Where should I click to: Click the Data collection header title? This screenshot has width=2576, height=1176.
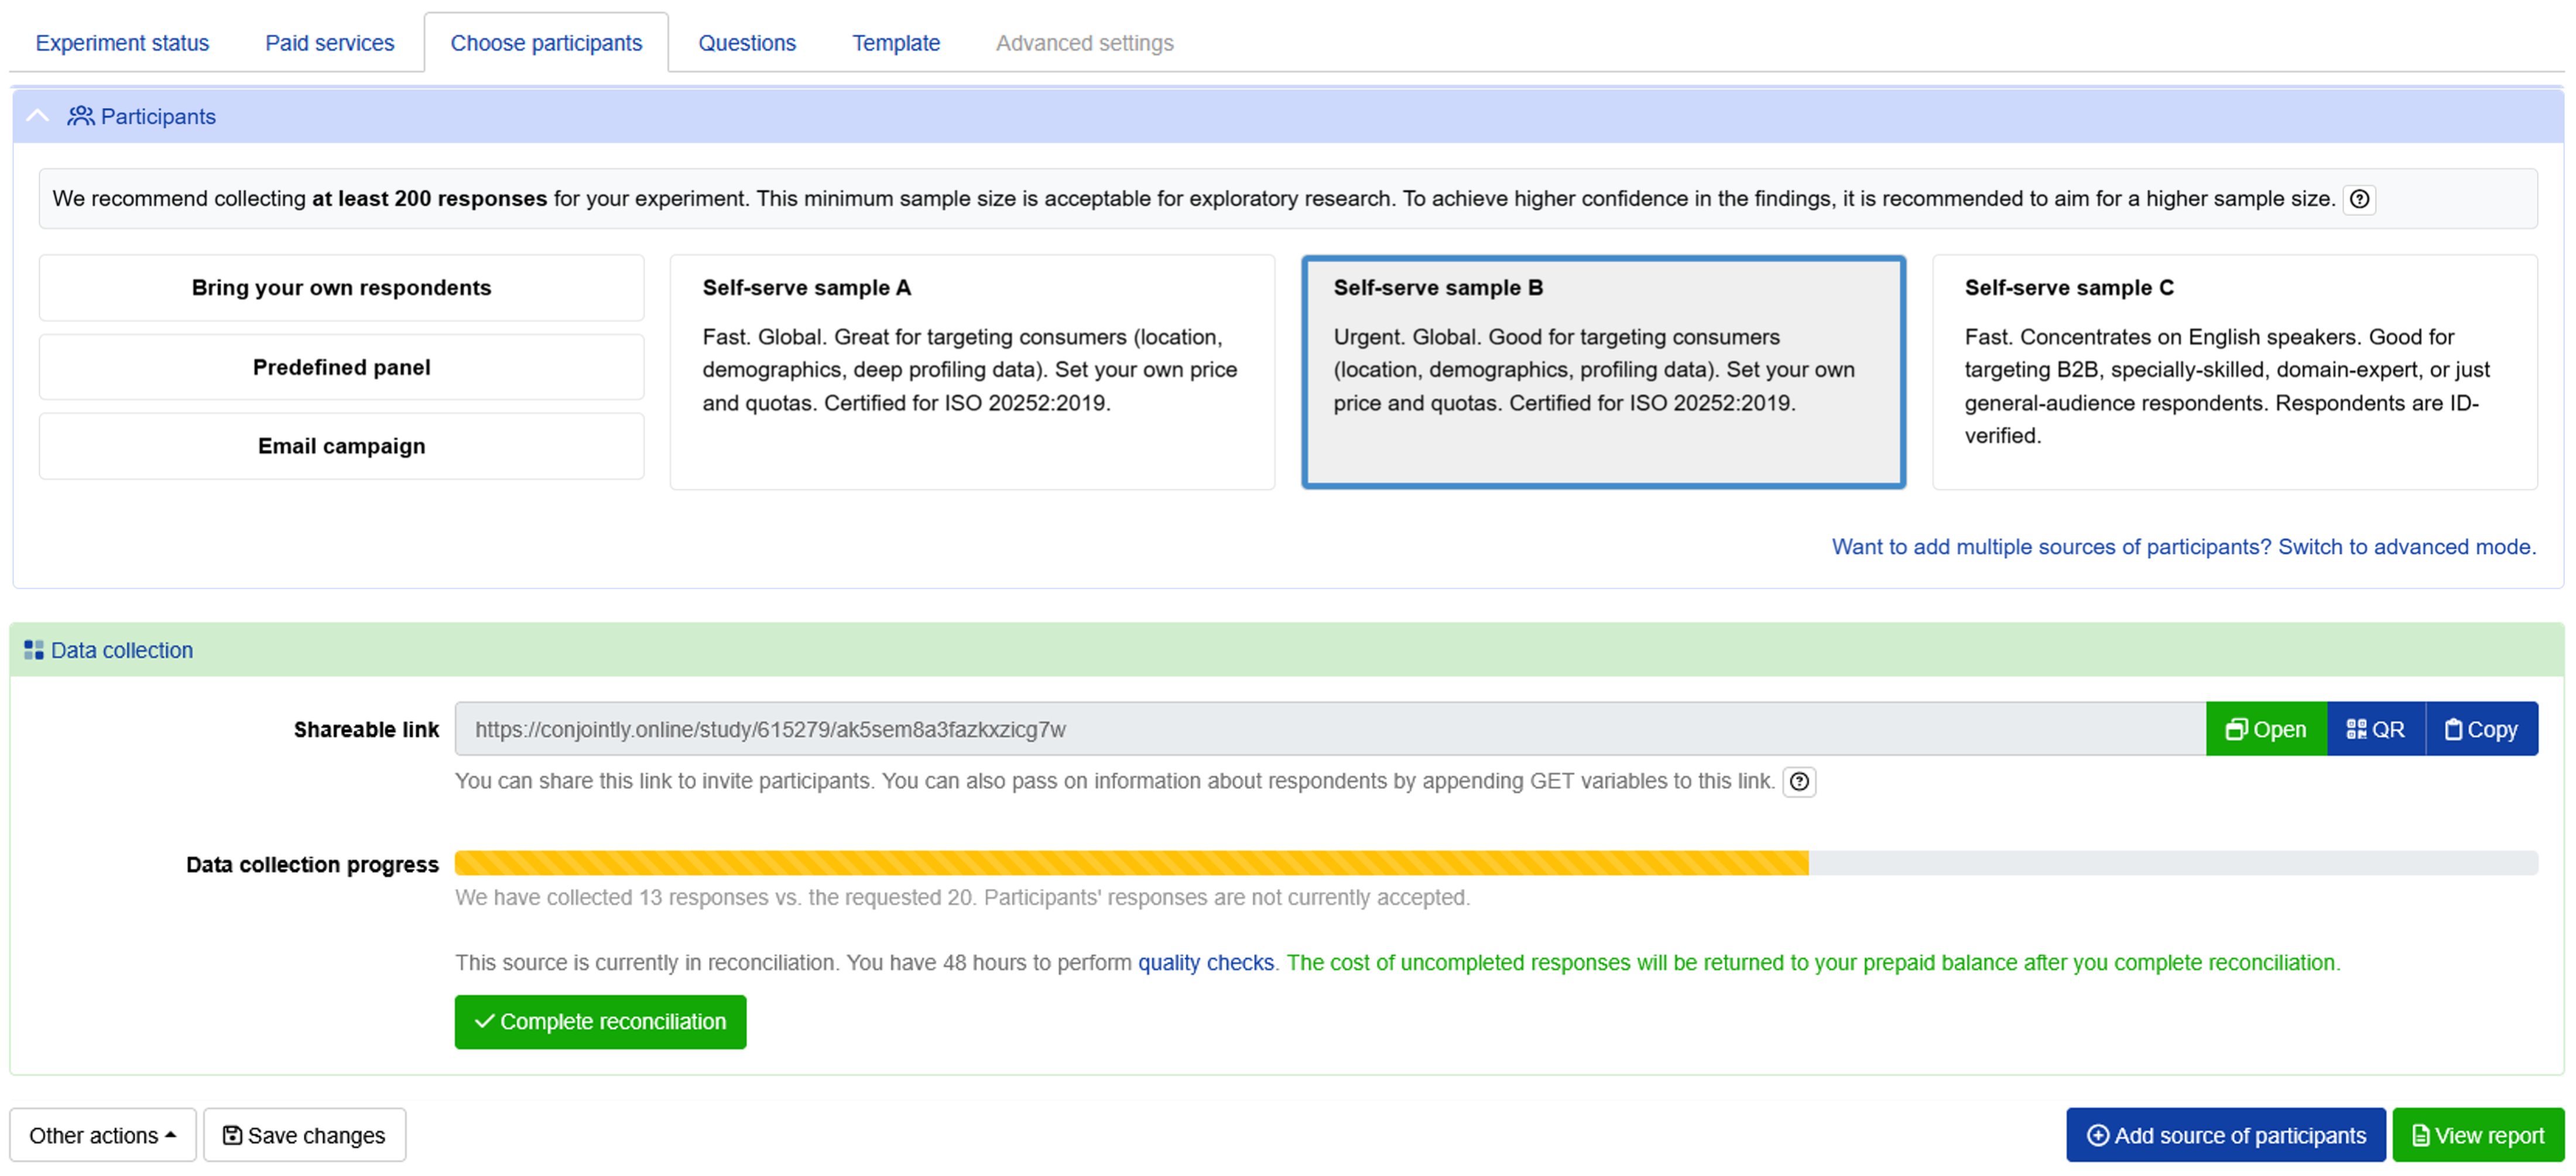coord(122,650)
